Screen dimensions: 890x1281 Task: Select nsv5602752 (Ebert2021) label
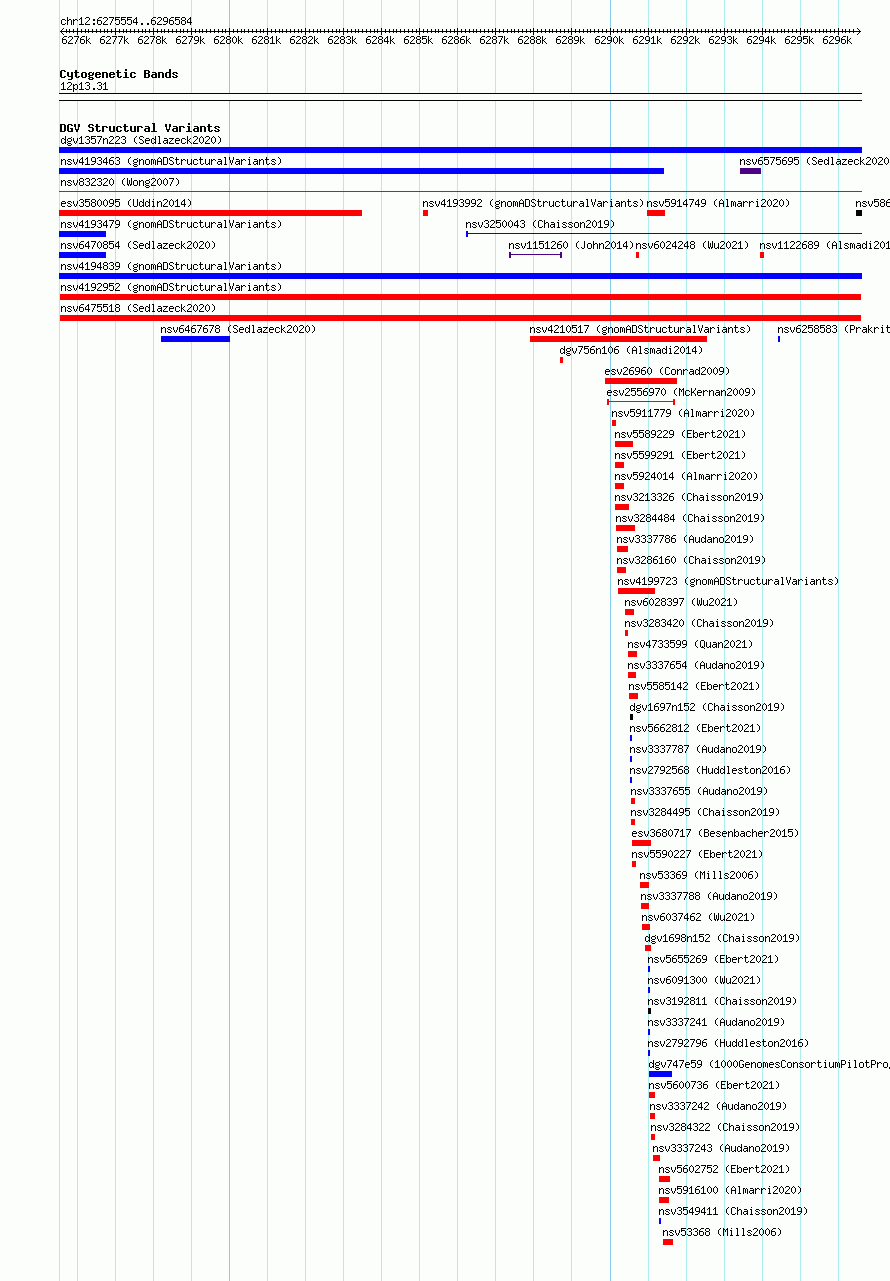(x=724, y=1169)
